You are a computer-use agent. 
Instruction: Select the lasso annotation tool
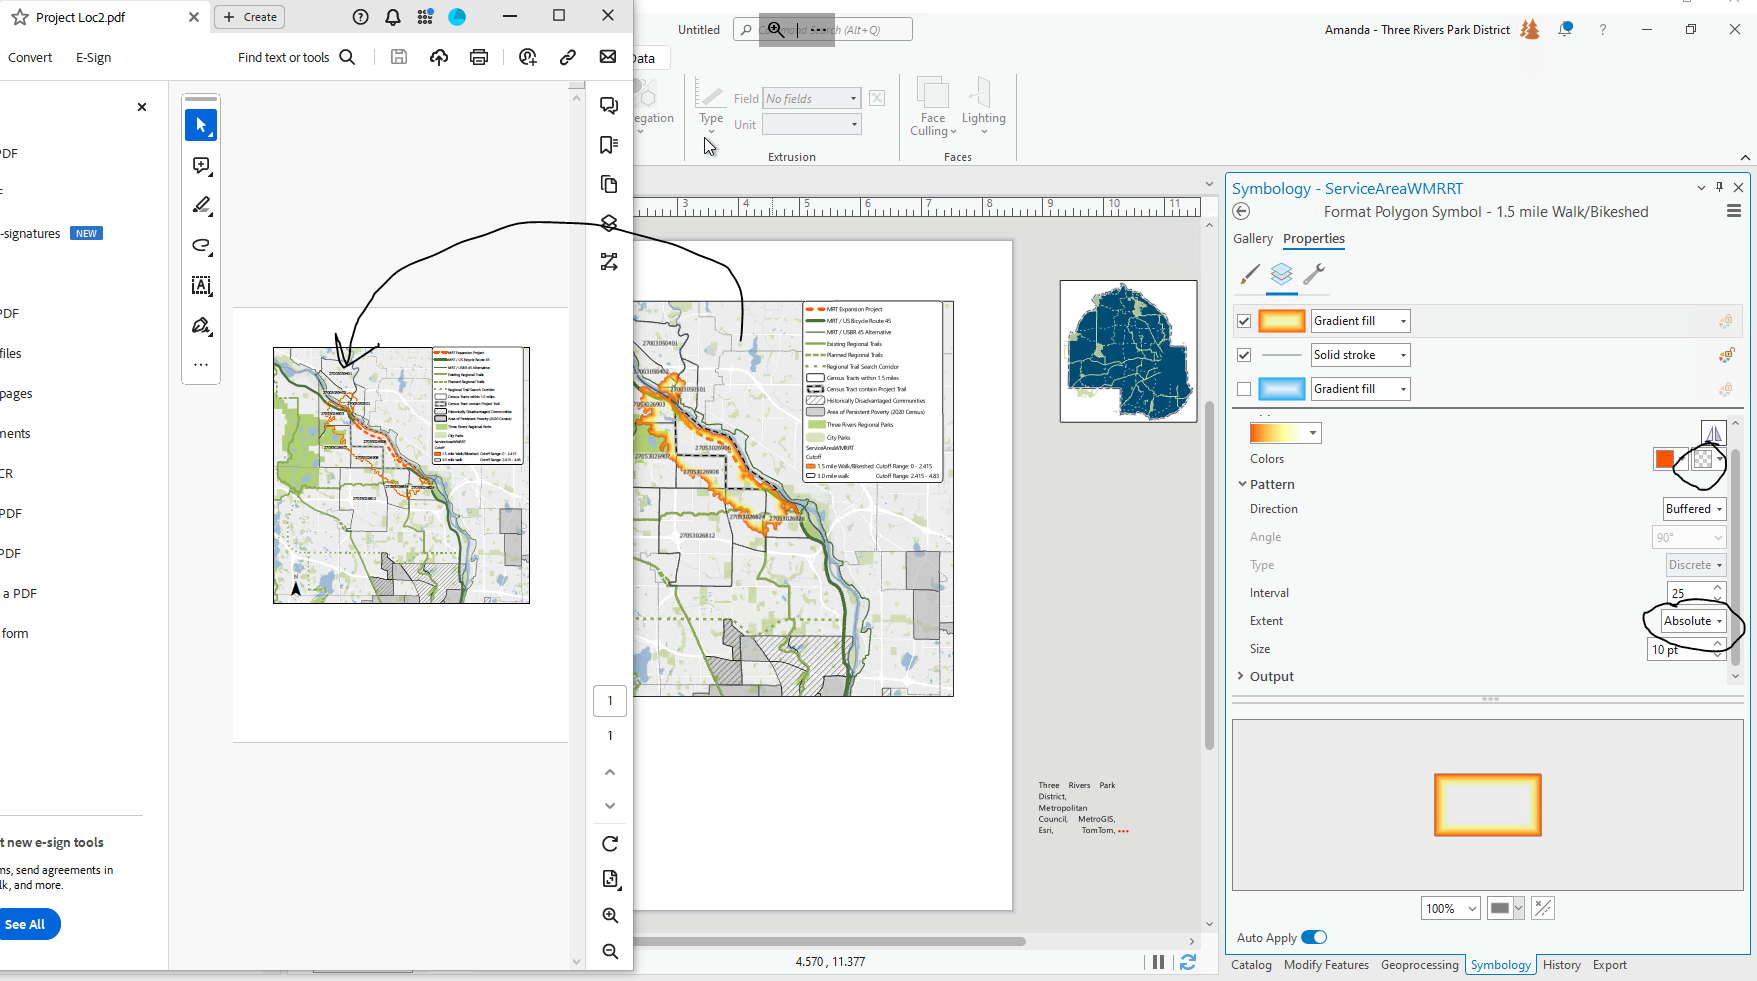(x=201, y=246)
